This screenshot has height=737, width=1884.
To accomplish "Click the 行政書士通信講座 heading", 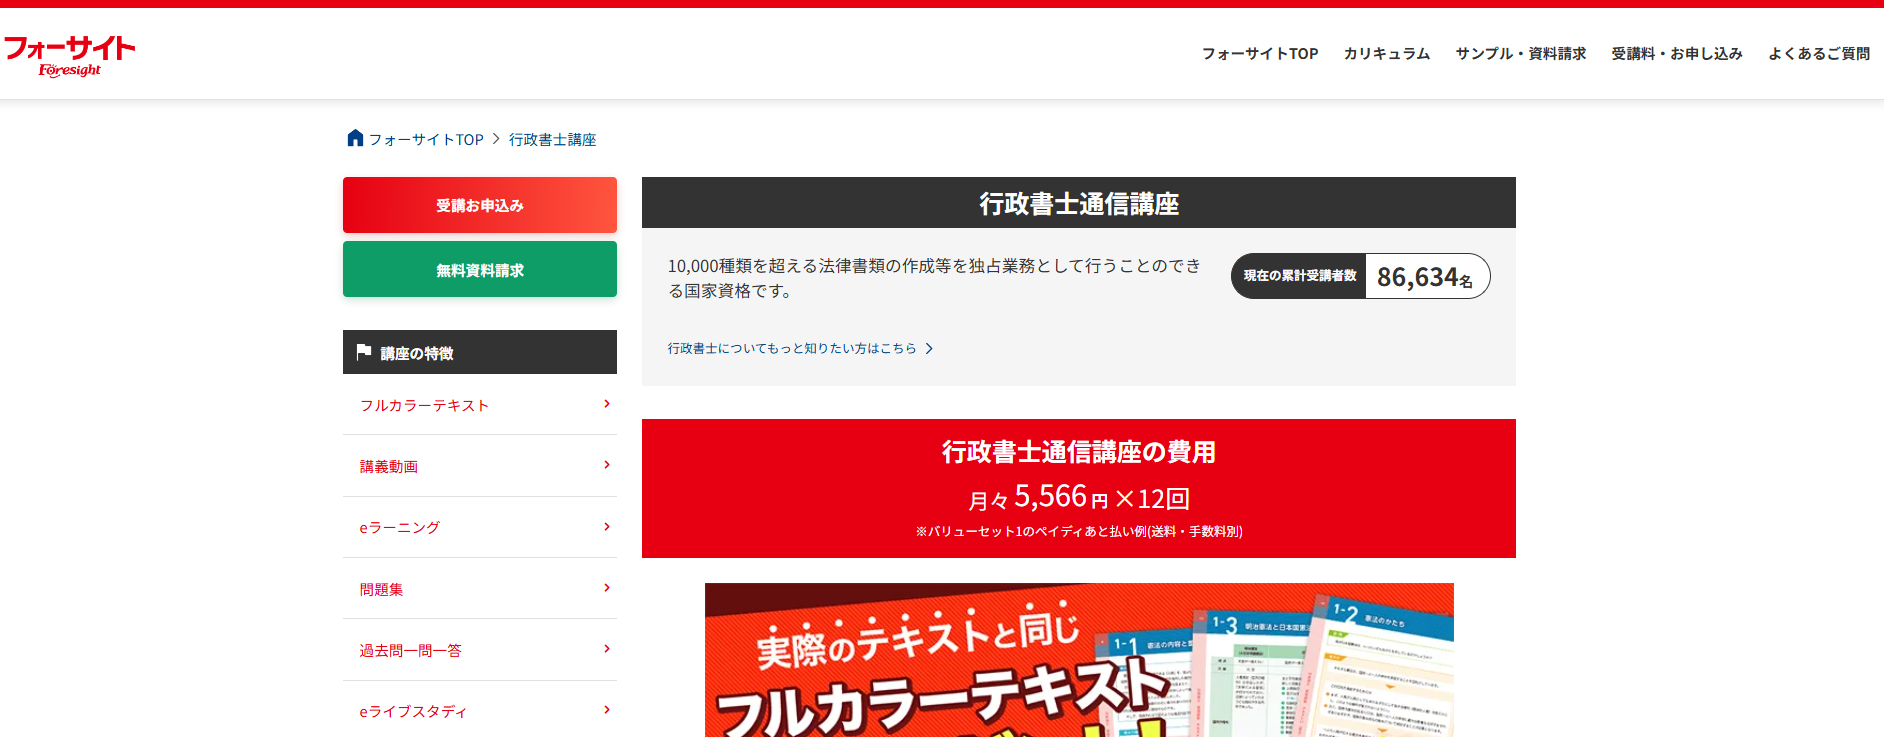I will (x=1079, y=203).
